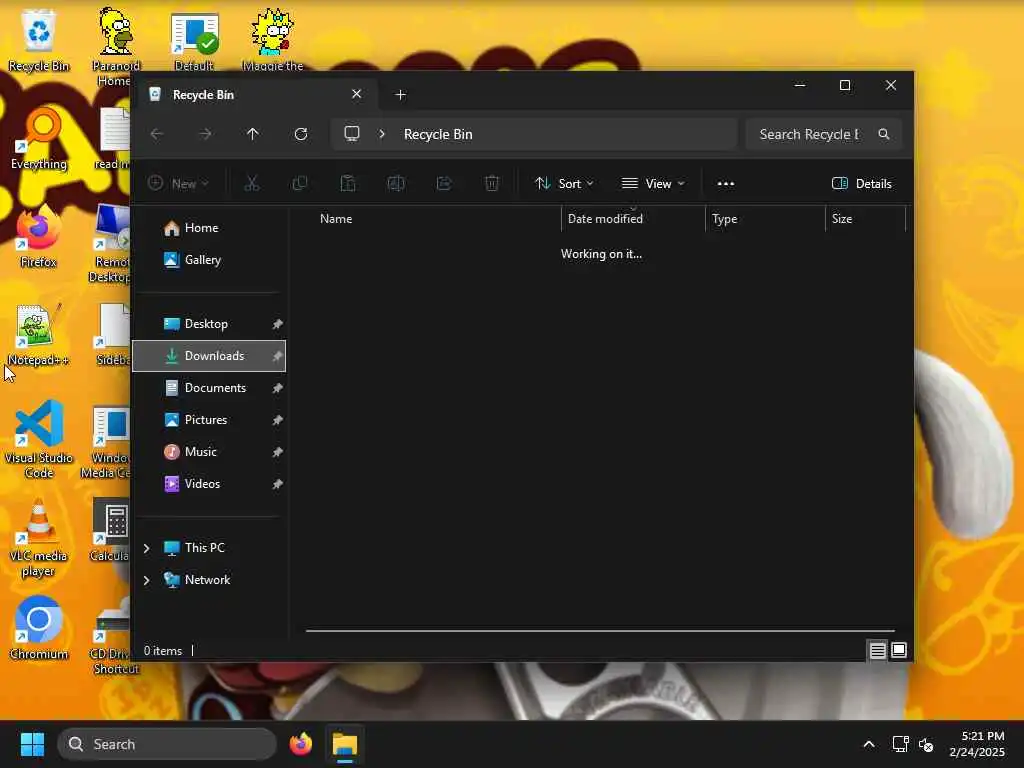1024x768 pixels.
Task: Go forward with the right arrow
Action: click(x=205, y=134)
